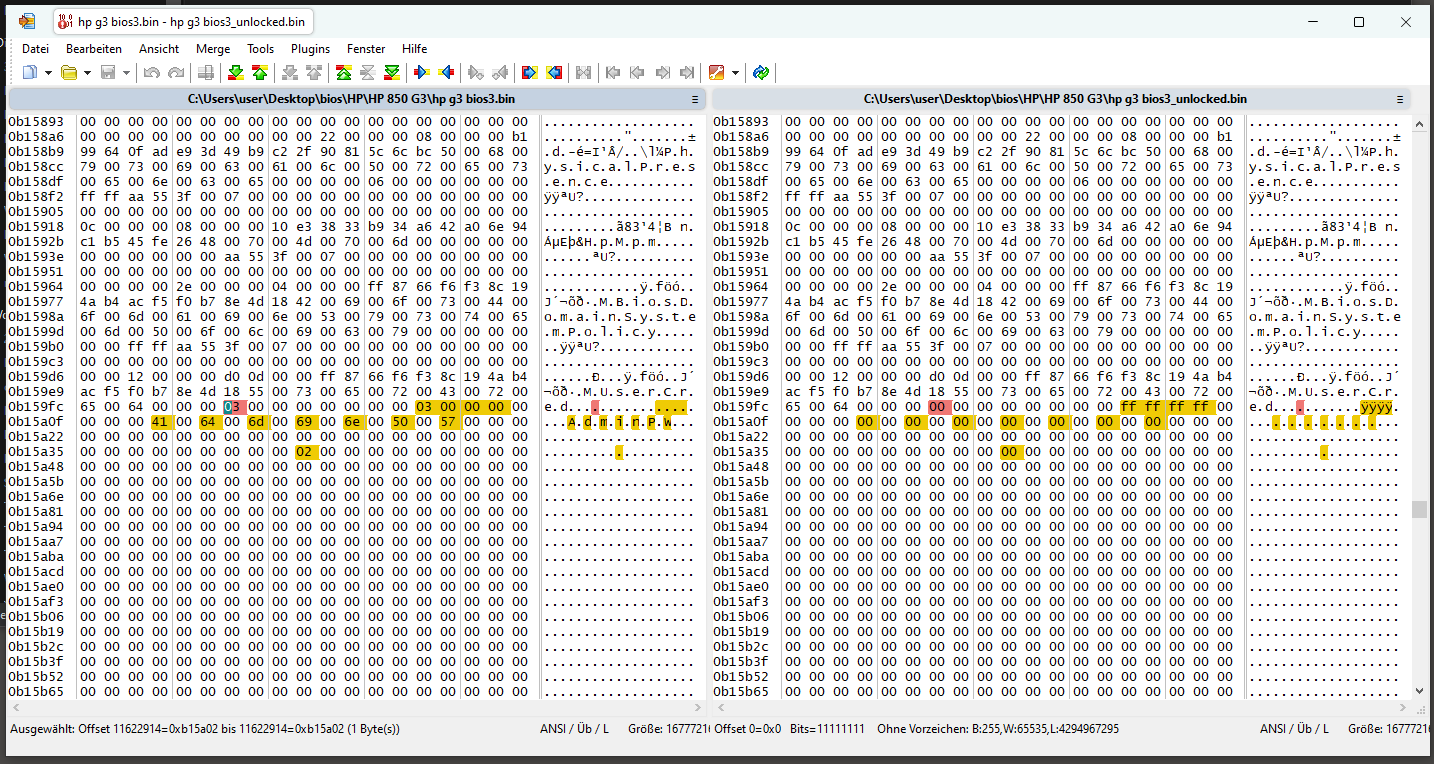Copy all differences to the right

coord(529,72)
